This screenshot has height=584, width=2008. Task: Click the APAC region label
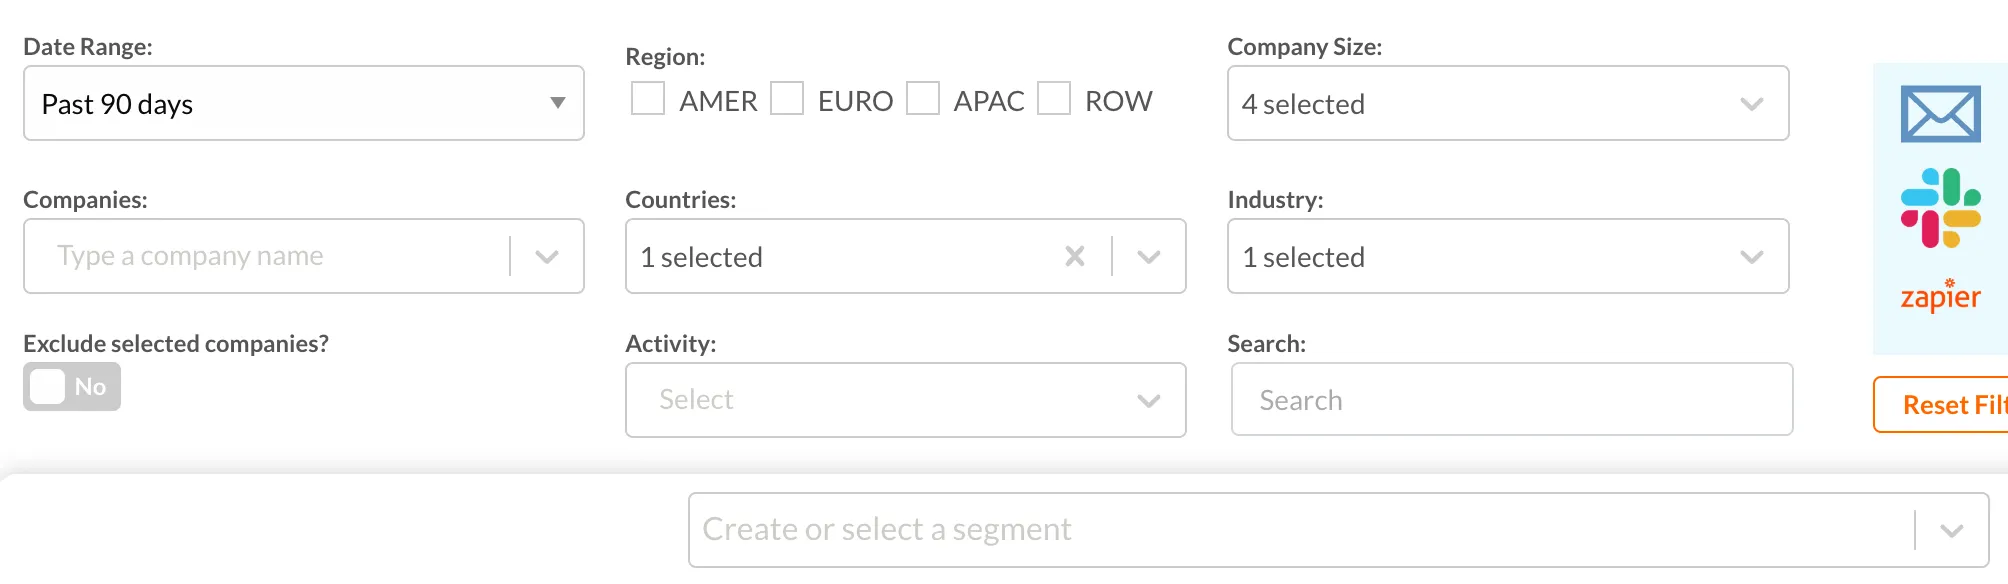click(989, 101)
